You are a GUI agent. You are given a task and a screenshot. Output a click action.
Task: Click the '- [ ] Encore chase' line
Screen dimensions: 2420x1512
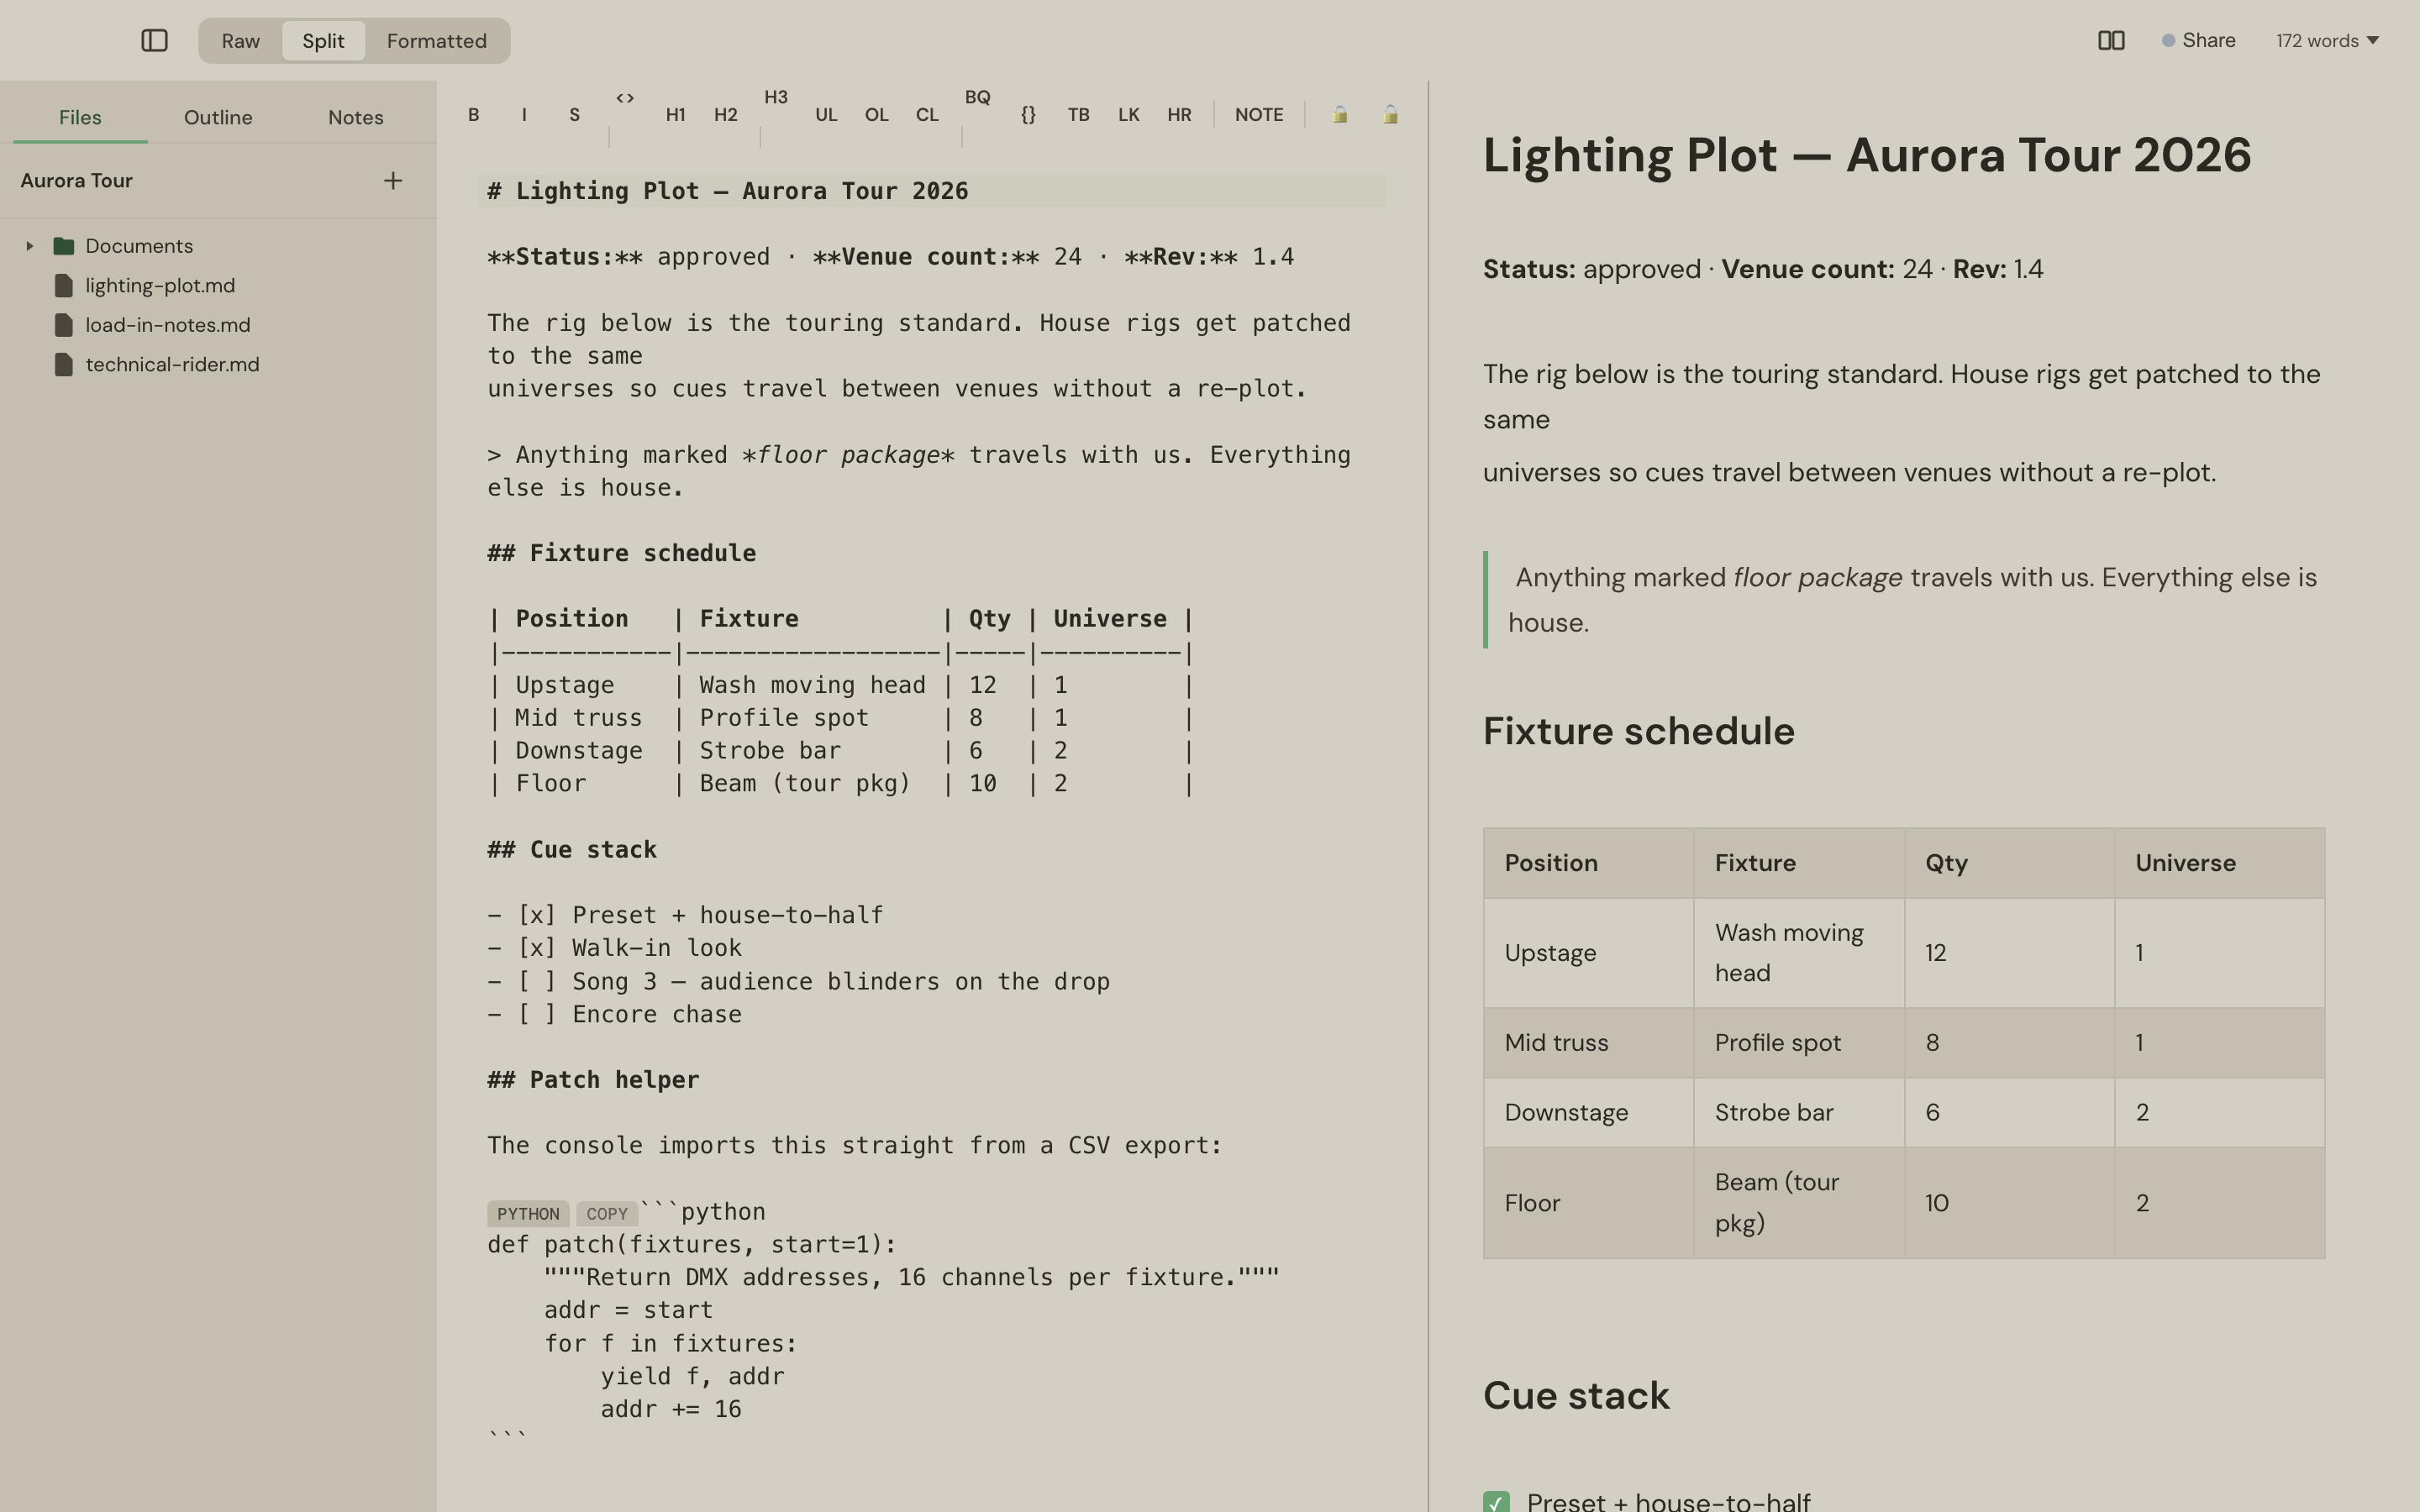(615, 1014)
